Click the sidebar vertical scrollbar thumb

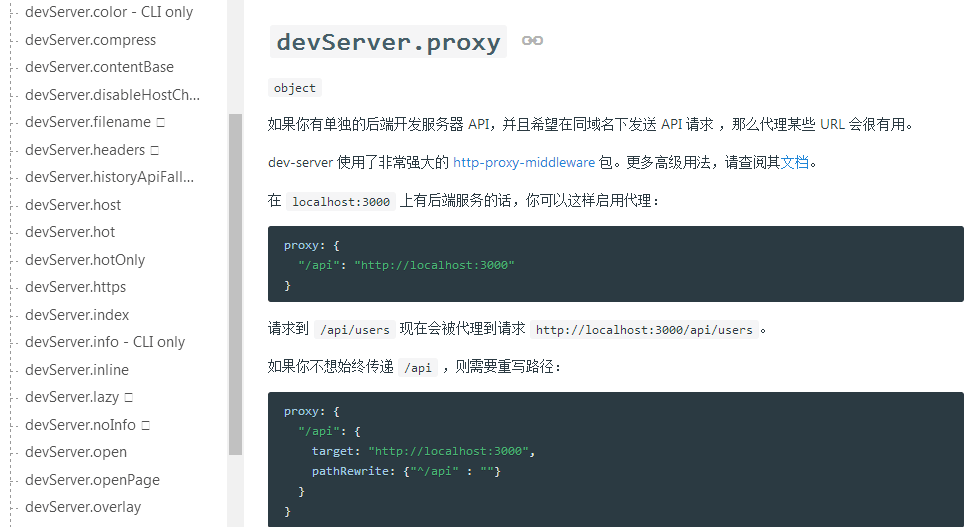pyautogui.click(x=235, y=285)
